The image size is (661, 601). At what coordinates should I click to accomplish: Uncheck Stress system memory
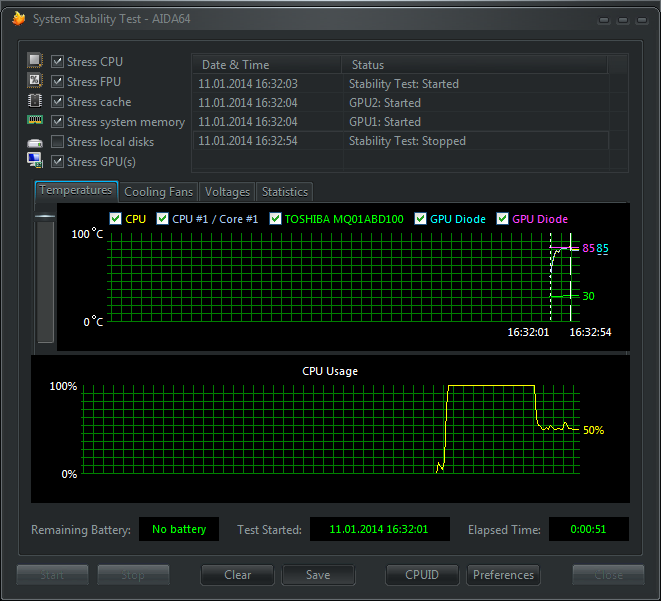[58, 122]
